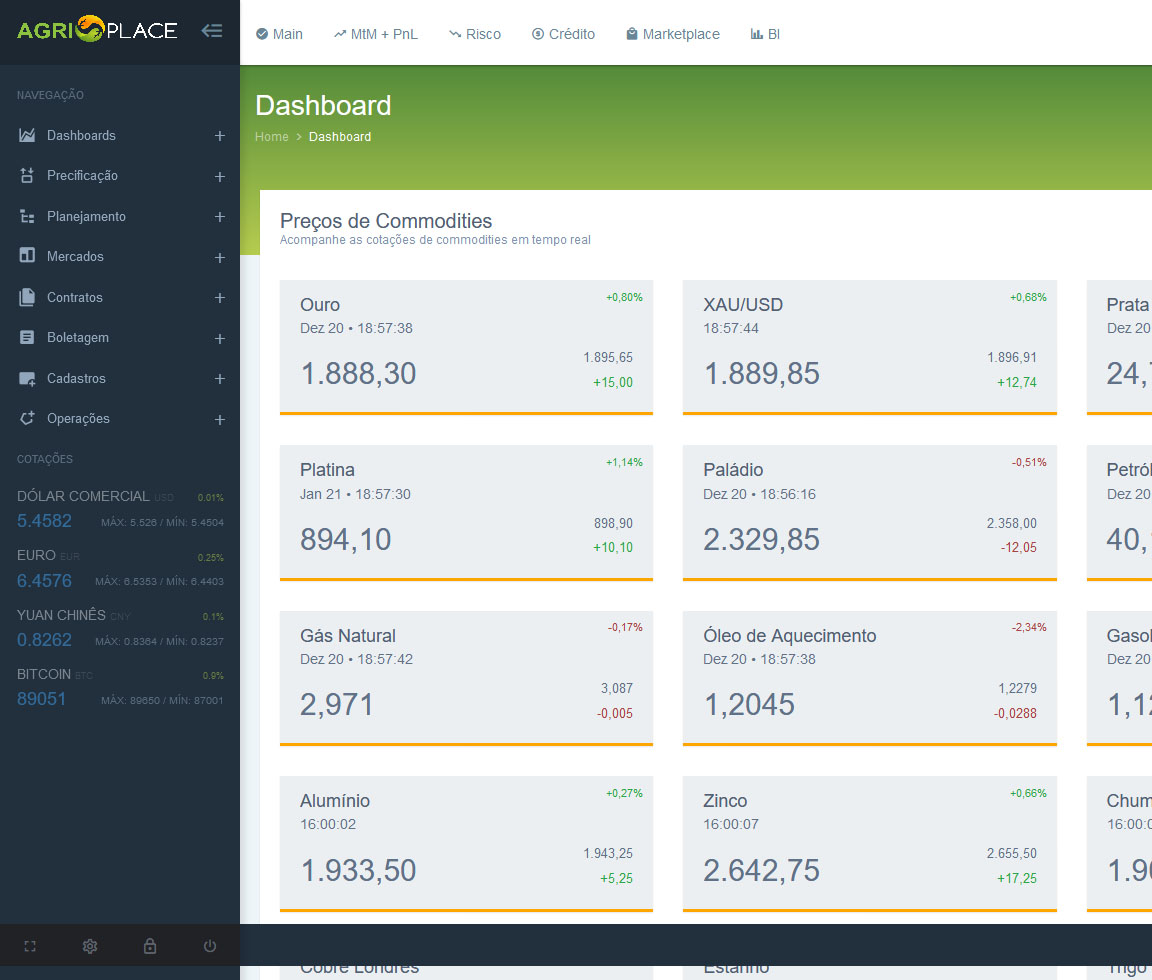This screenshot has height=980, width=1152.
Task: Click the power logout icon
Action: (x=210, y=946)
